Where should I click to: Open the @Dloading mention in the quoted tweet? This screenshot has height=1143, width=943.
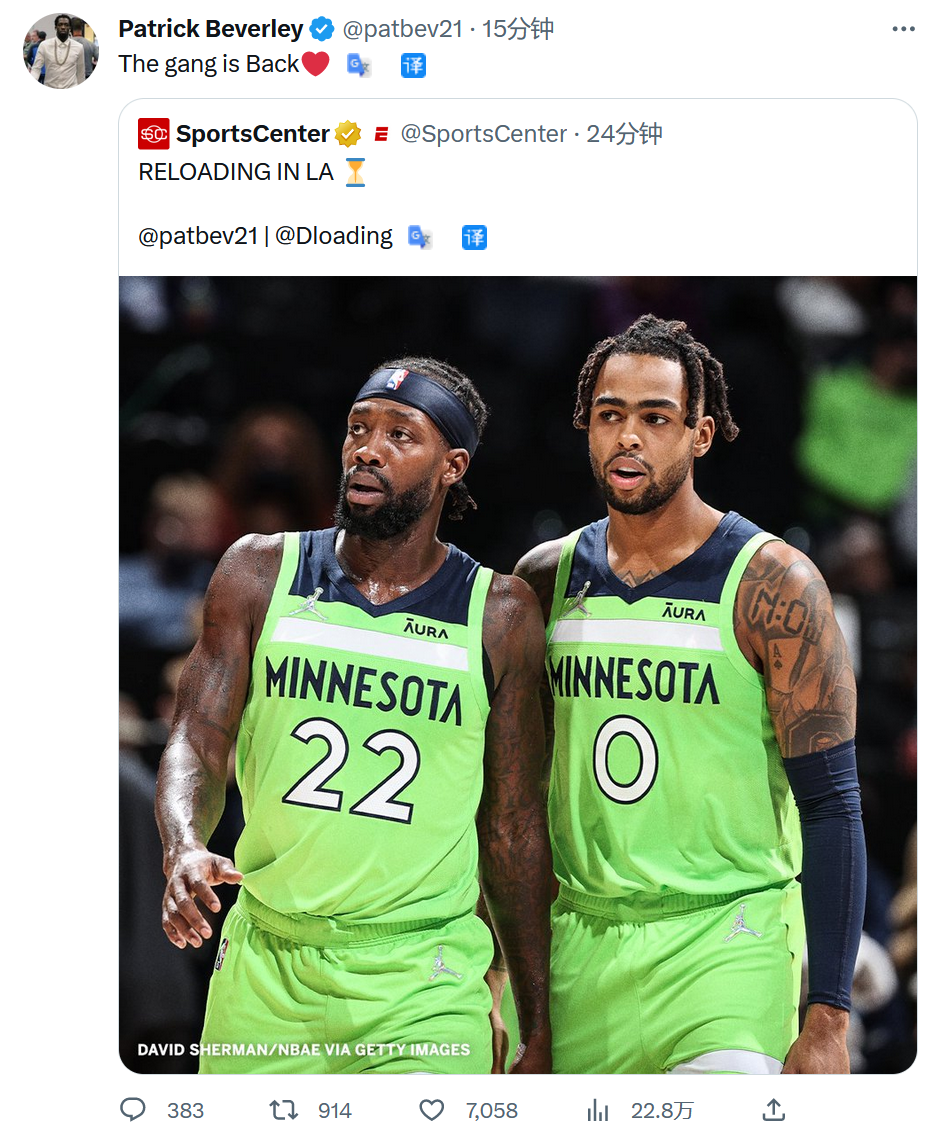click(334, 236)
